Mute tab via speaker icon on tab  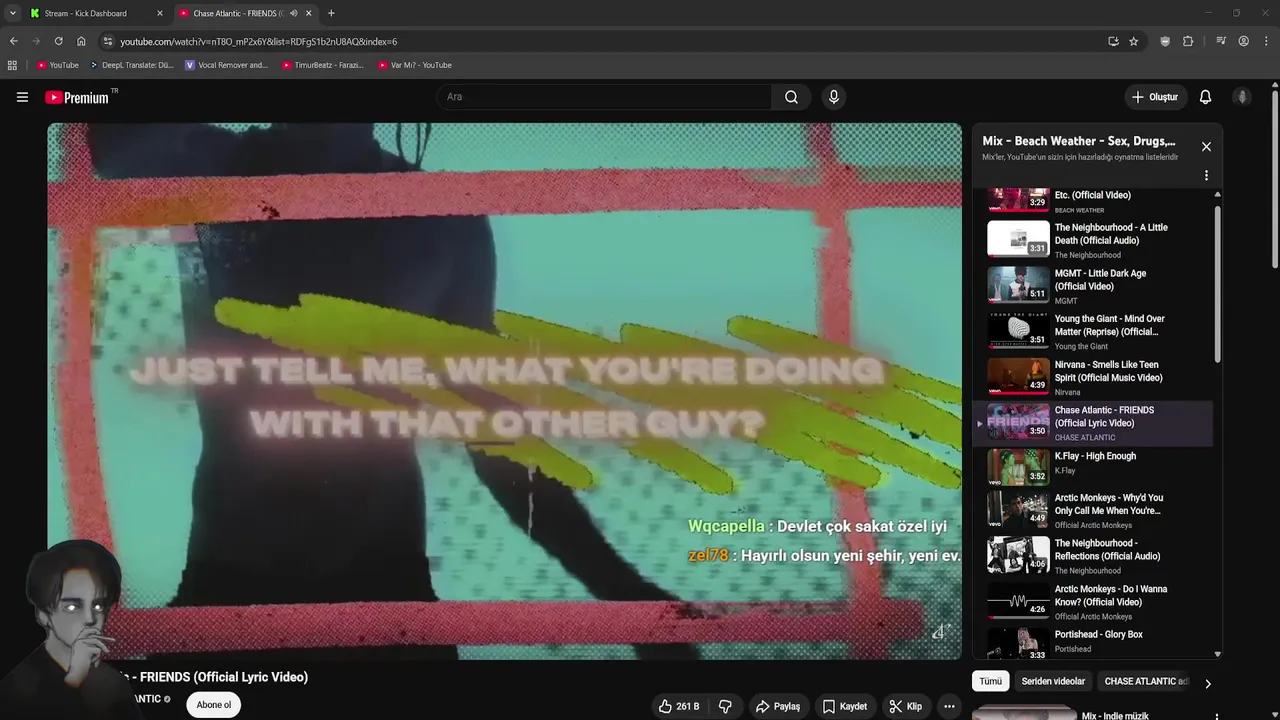pos(293,13)
